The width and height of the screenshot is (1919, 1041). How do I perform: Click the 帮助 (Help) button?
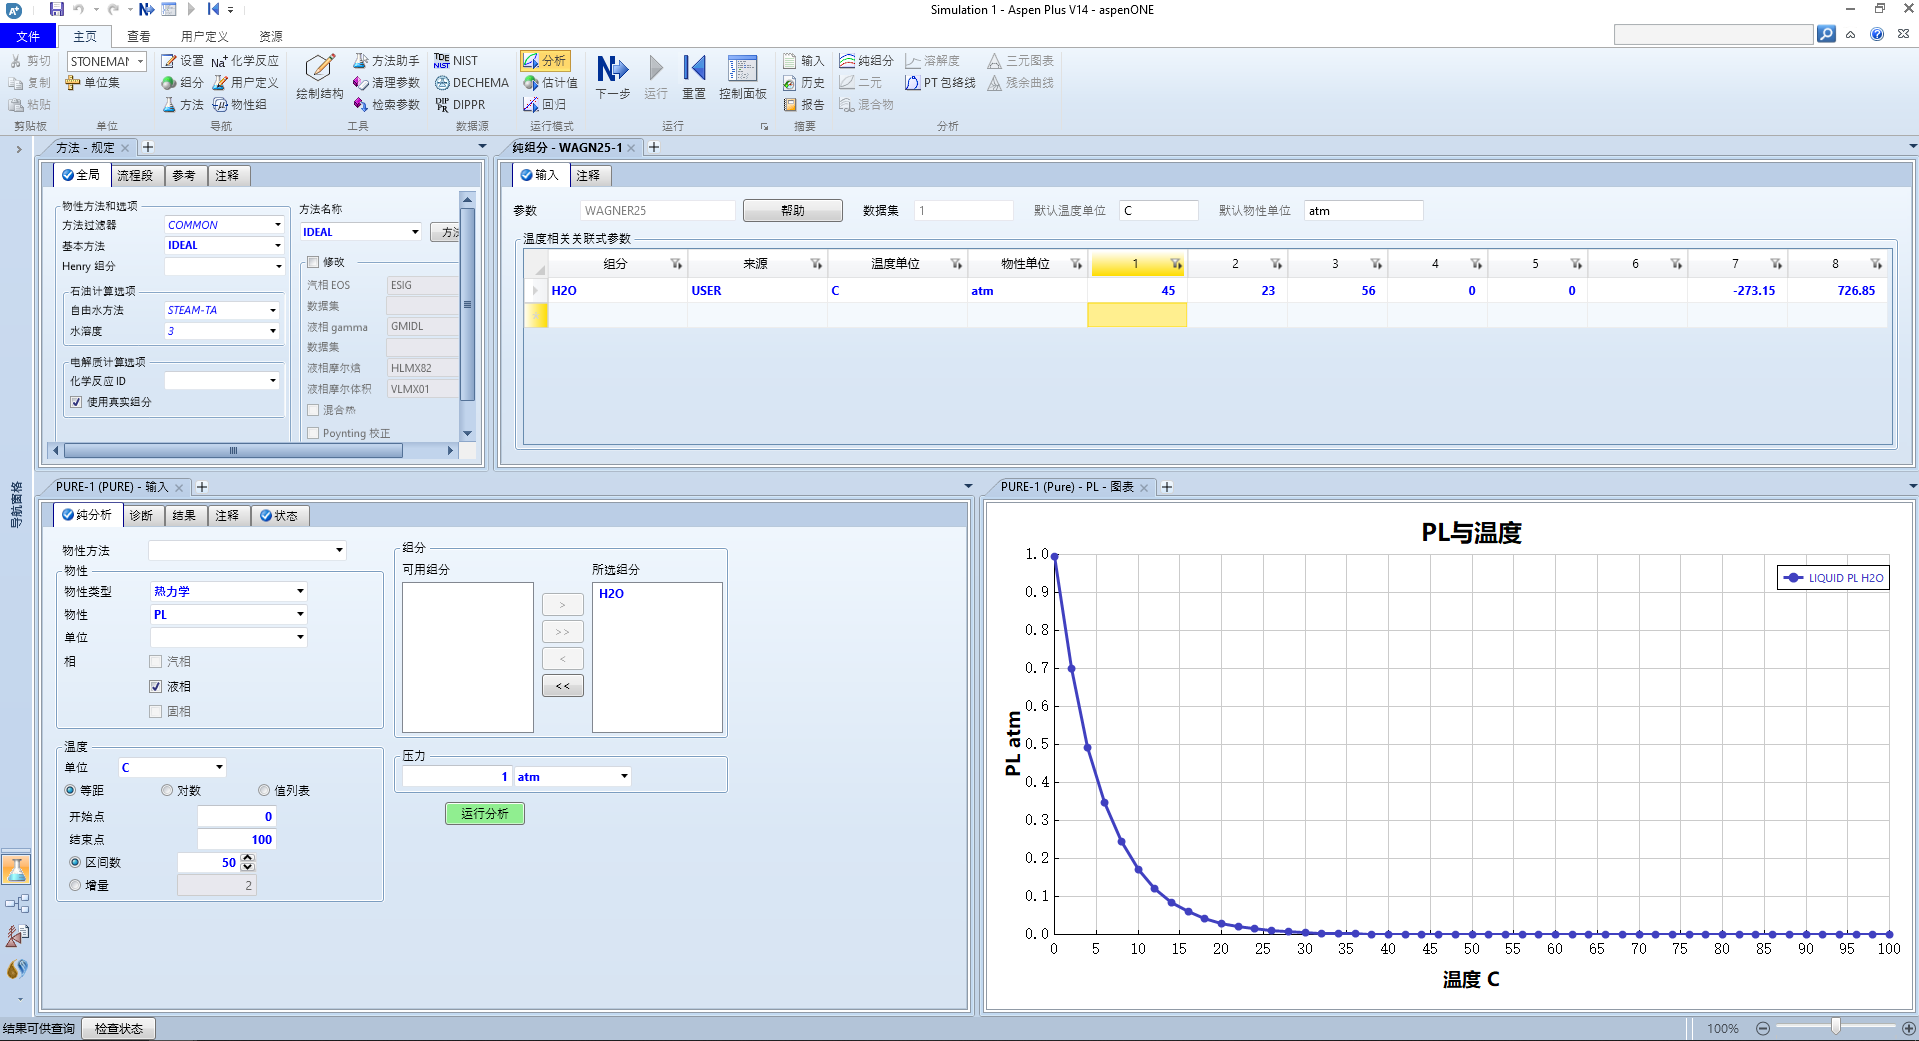click(x=793, y=210)
